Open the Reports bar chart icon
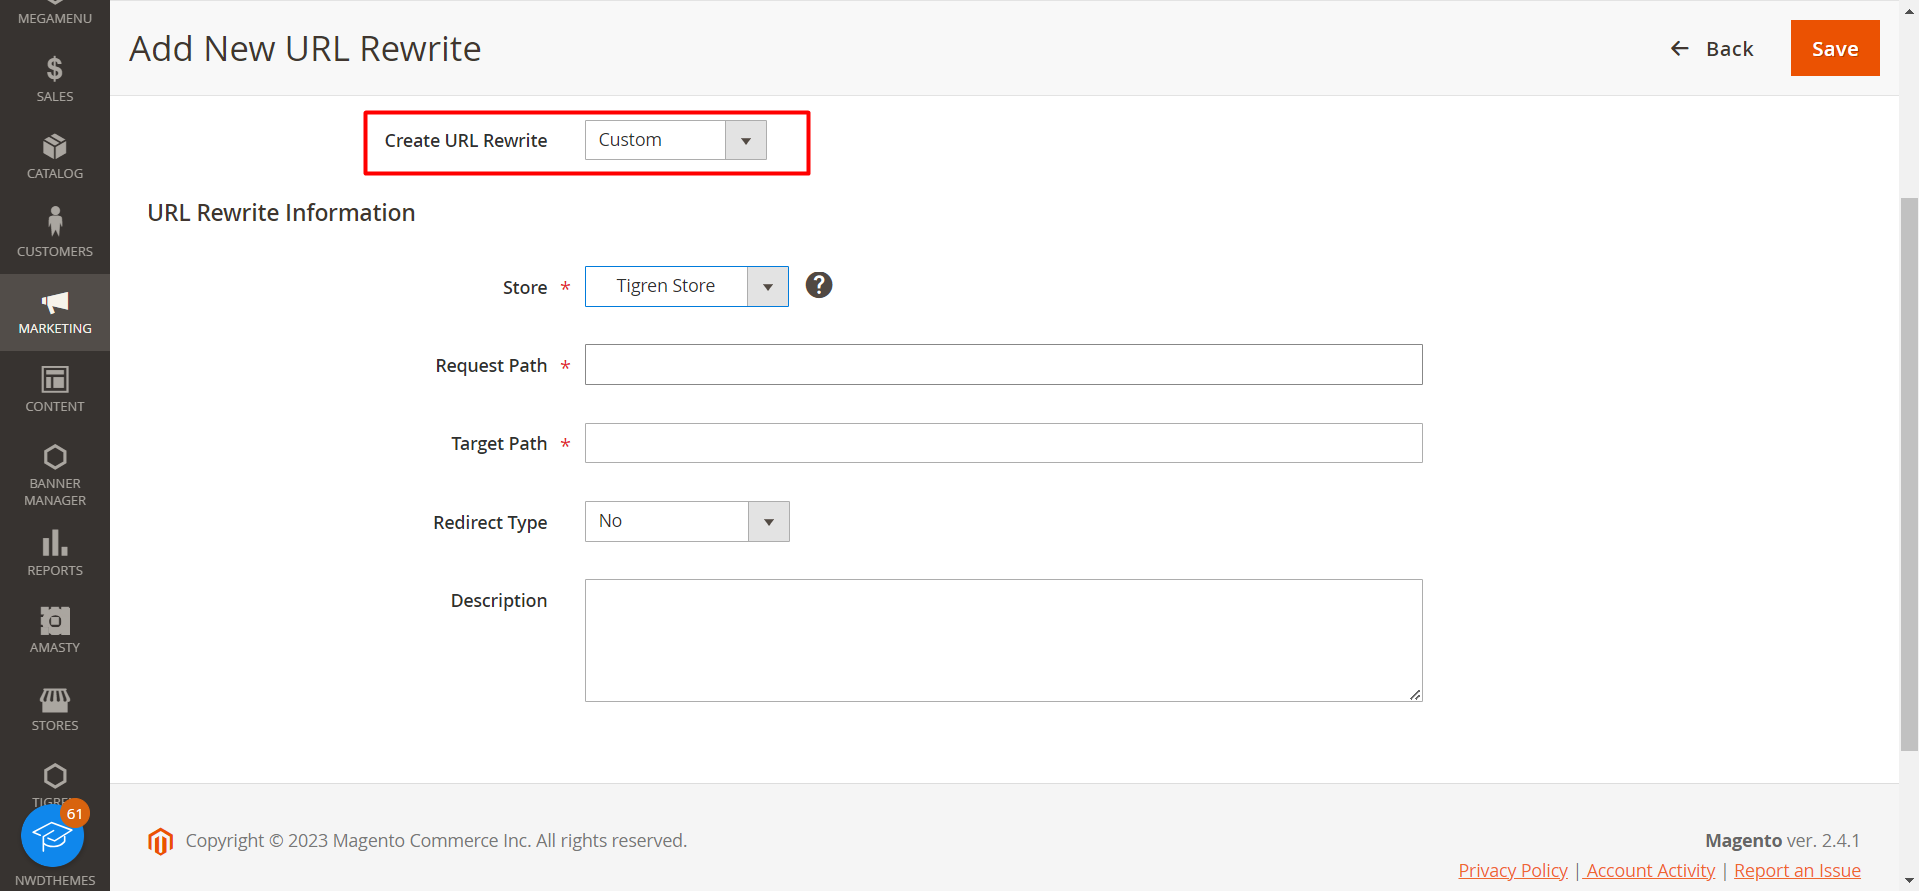The width and height of the screenshot is (1919, 891). coord(55,544)
